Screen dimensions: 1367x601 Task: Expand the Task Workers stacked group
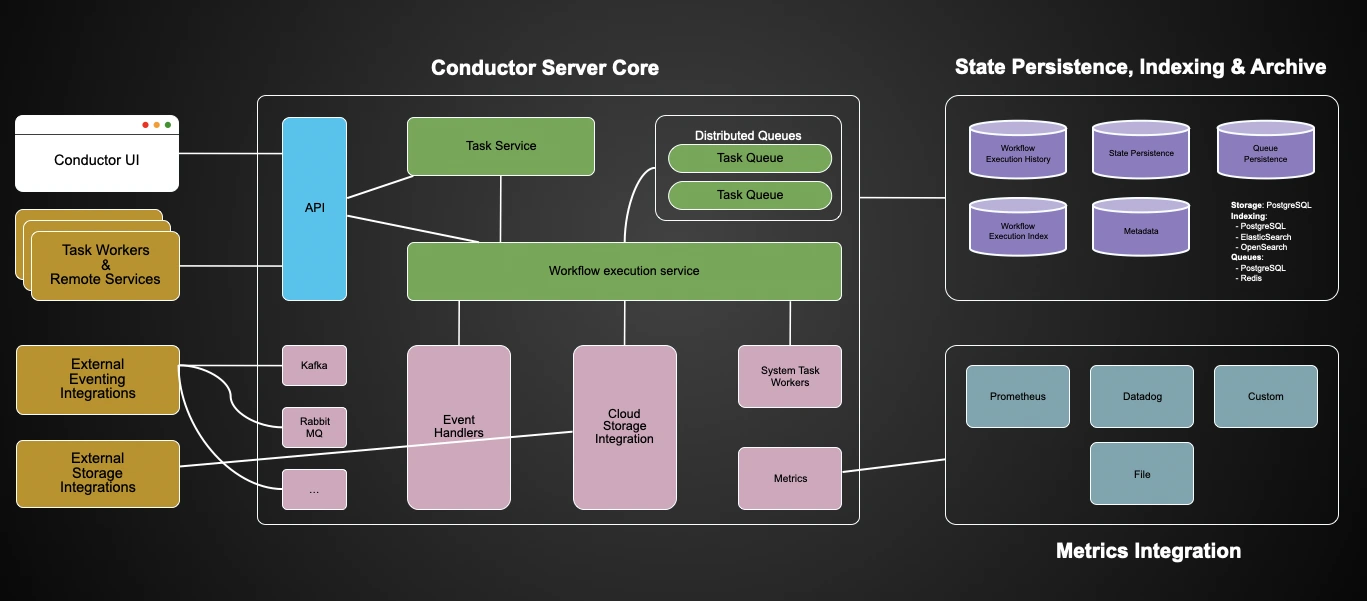point(105,264)
